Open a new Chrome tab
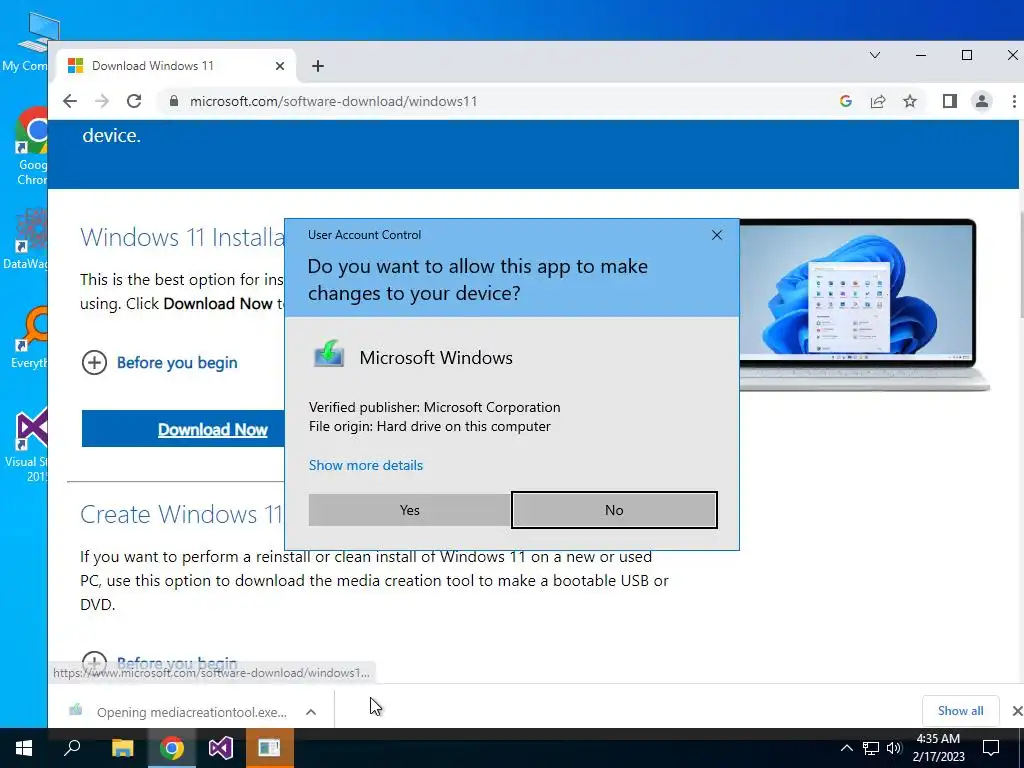Screen dimensions: 1024x768 point(317,66)
